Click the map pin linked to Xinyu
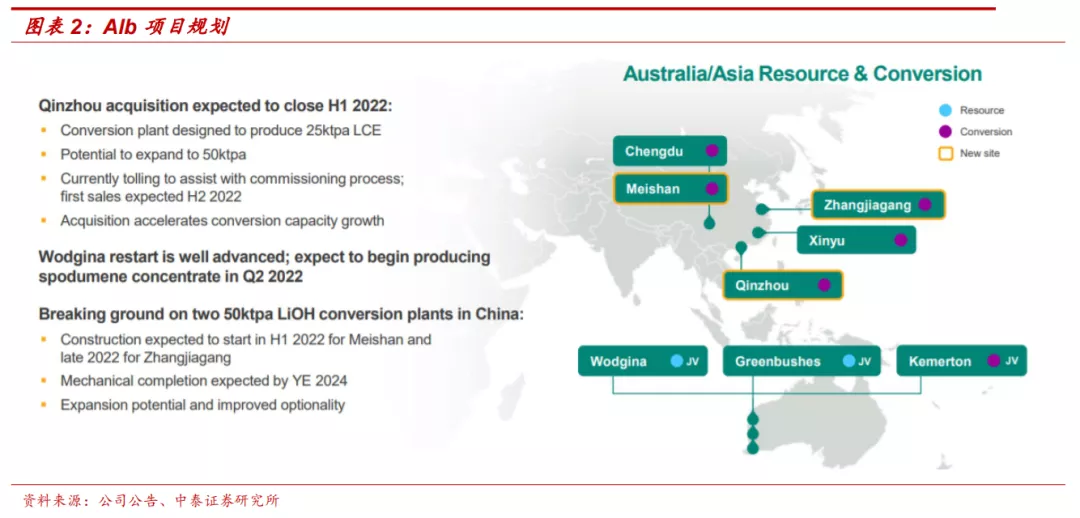Image resolution: width=1080 pixels, height=518 pixels. pyautogui.click(x=758, y=233)
